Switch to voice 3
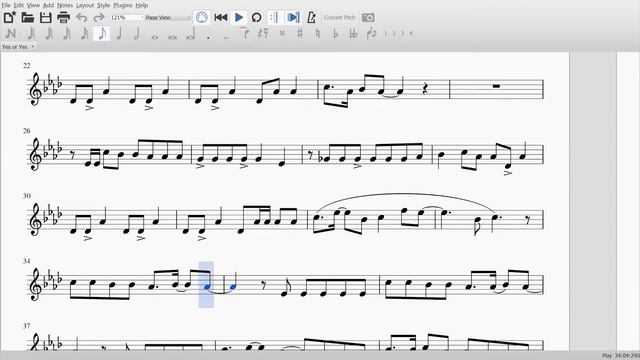640x360 pixels. tap(402, 33)
